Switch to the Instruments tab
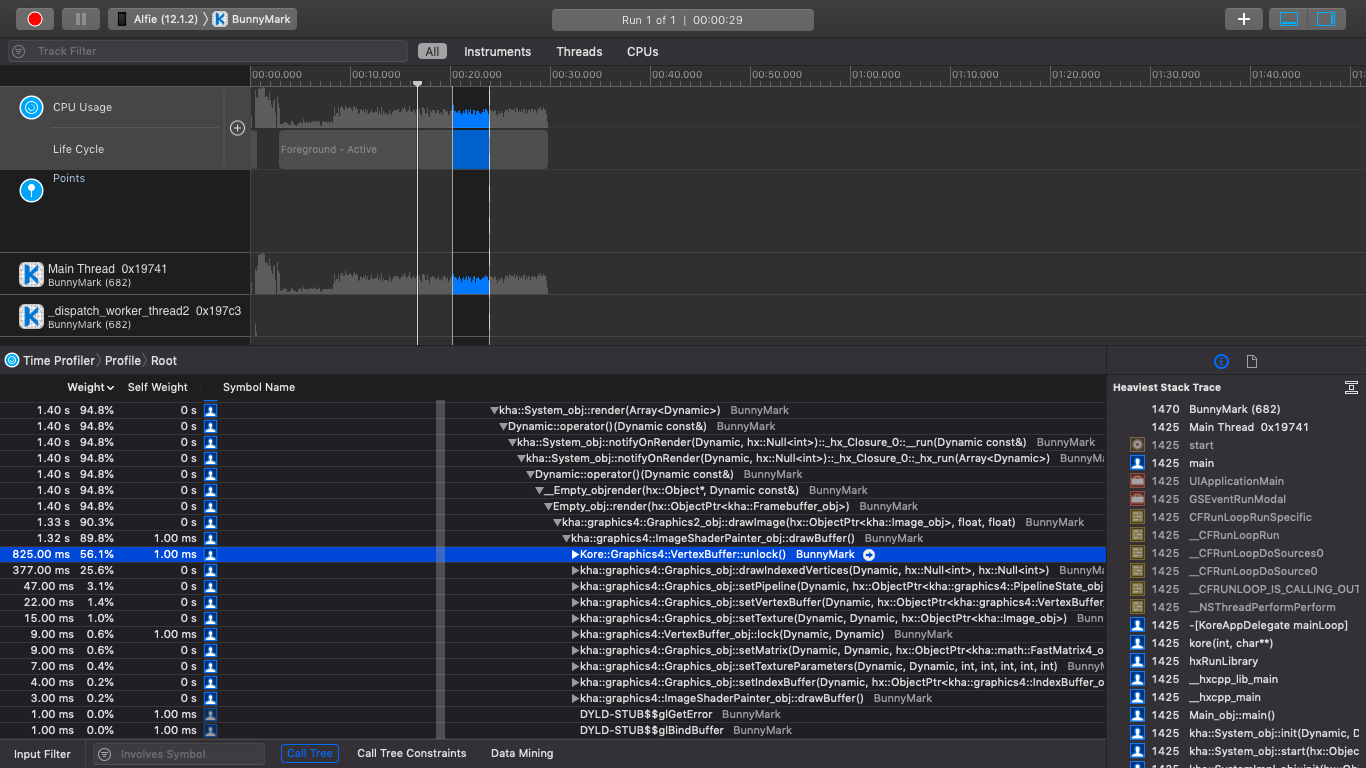This screenshot has width=1366, height=768. (x=497, y=52)
